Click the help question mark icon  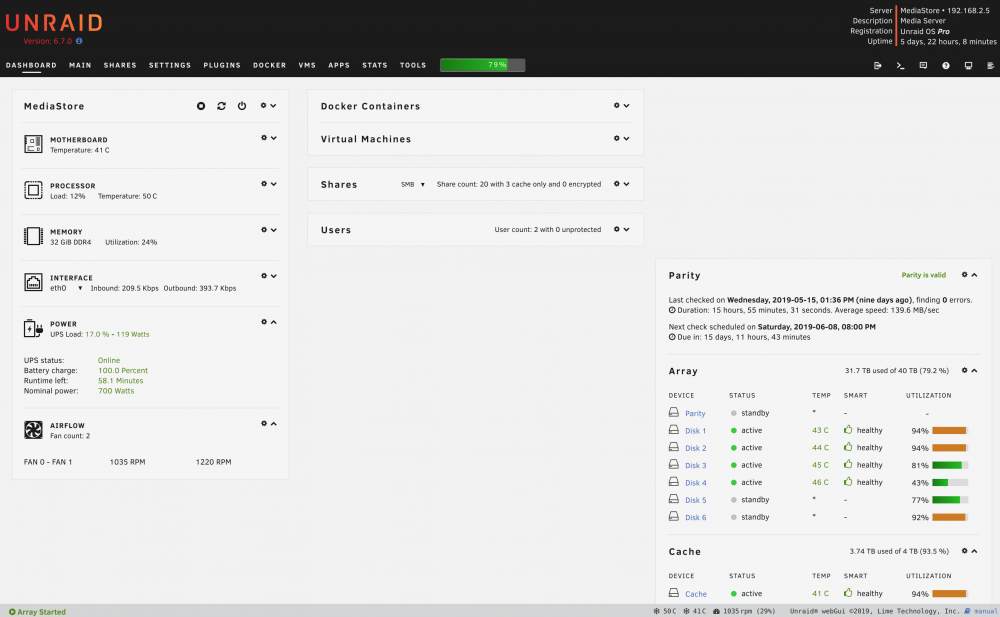click(x=946, y=65)
